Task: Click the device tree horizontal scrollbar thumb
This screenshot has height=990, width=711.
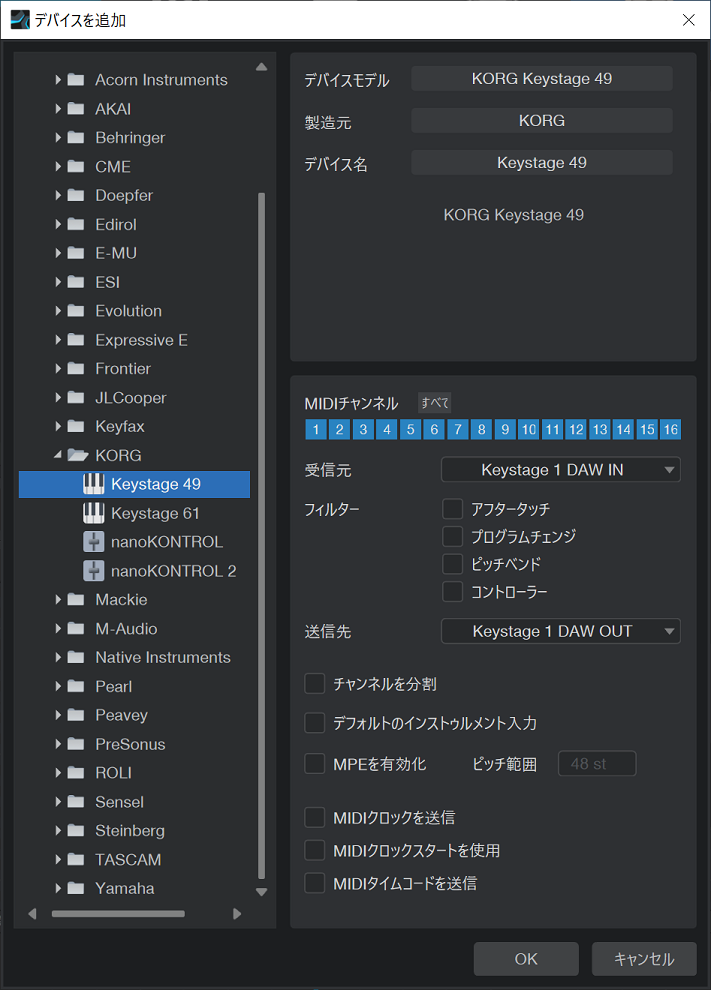Action: pyautogui.click(x=118, y=914)
